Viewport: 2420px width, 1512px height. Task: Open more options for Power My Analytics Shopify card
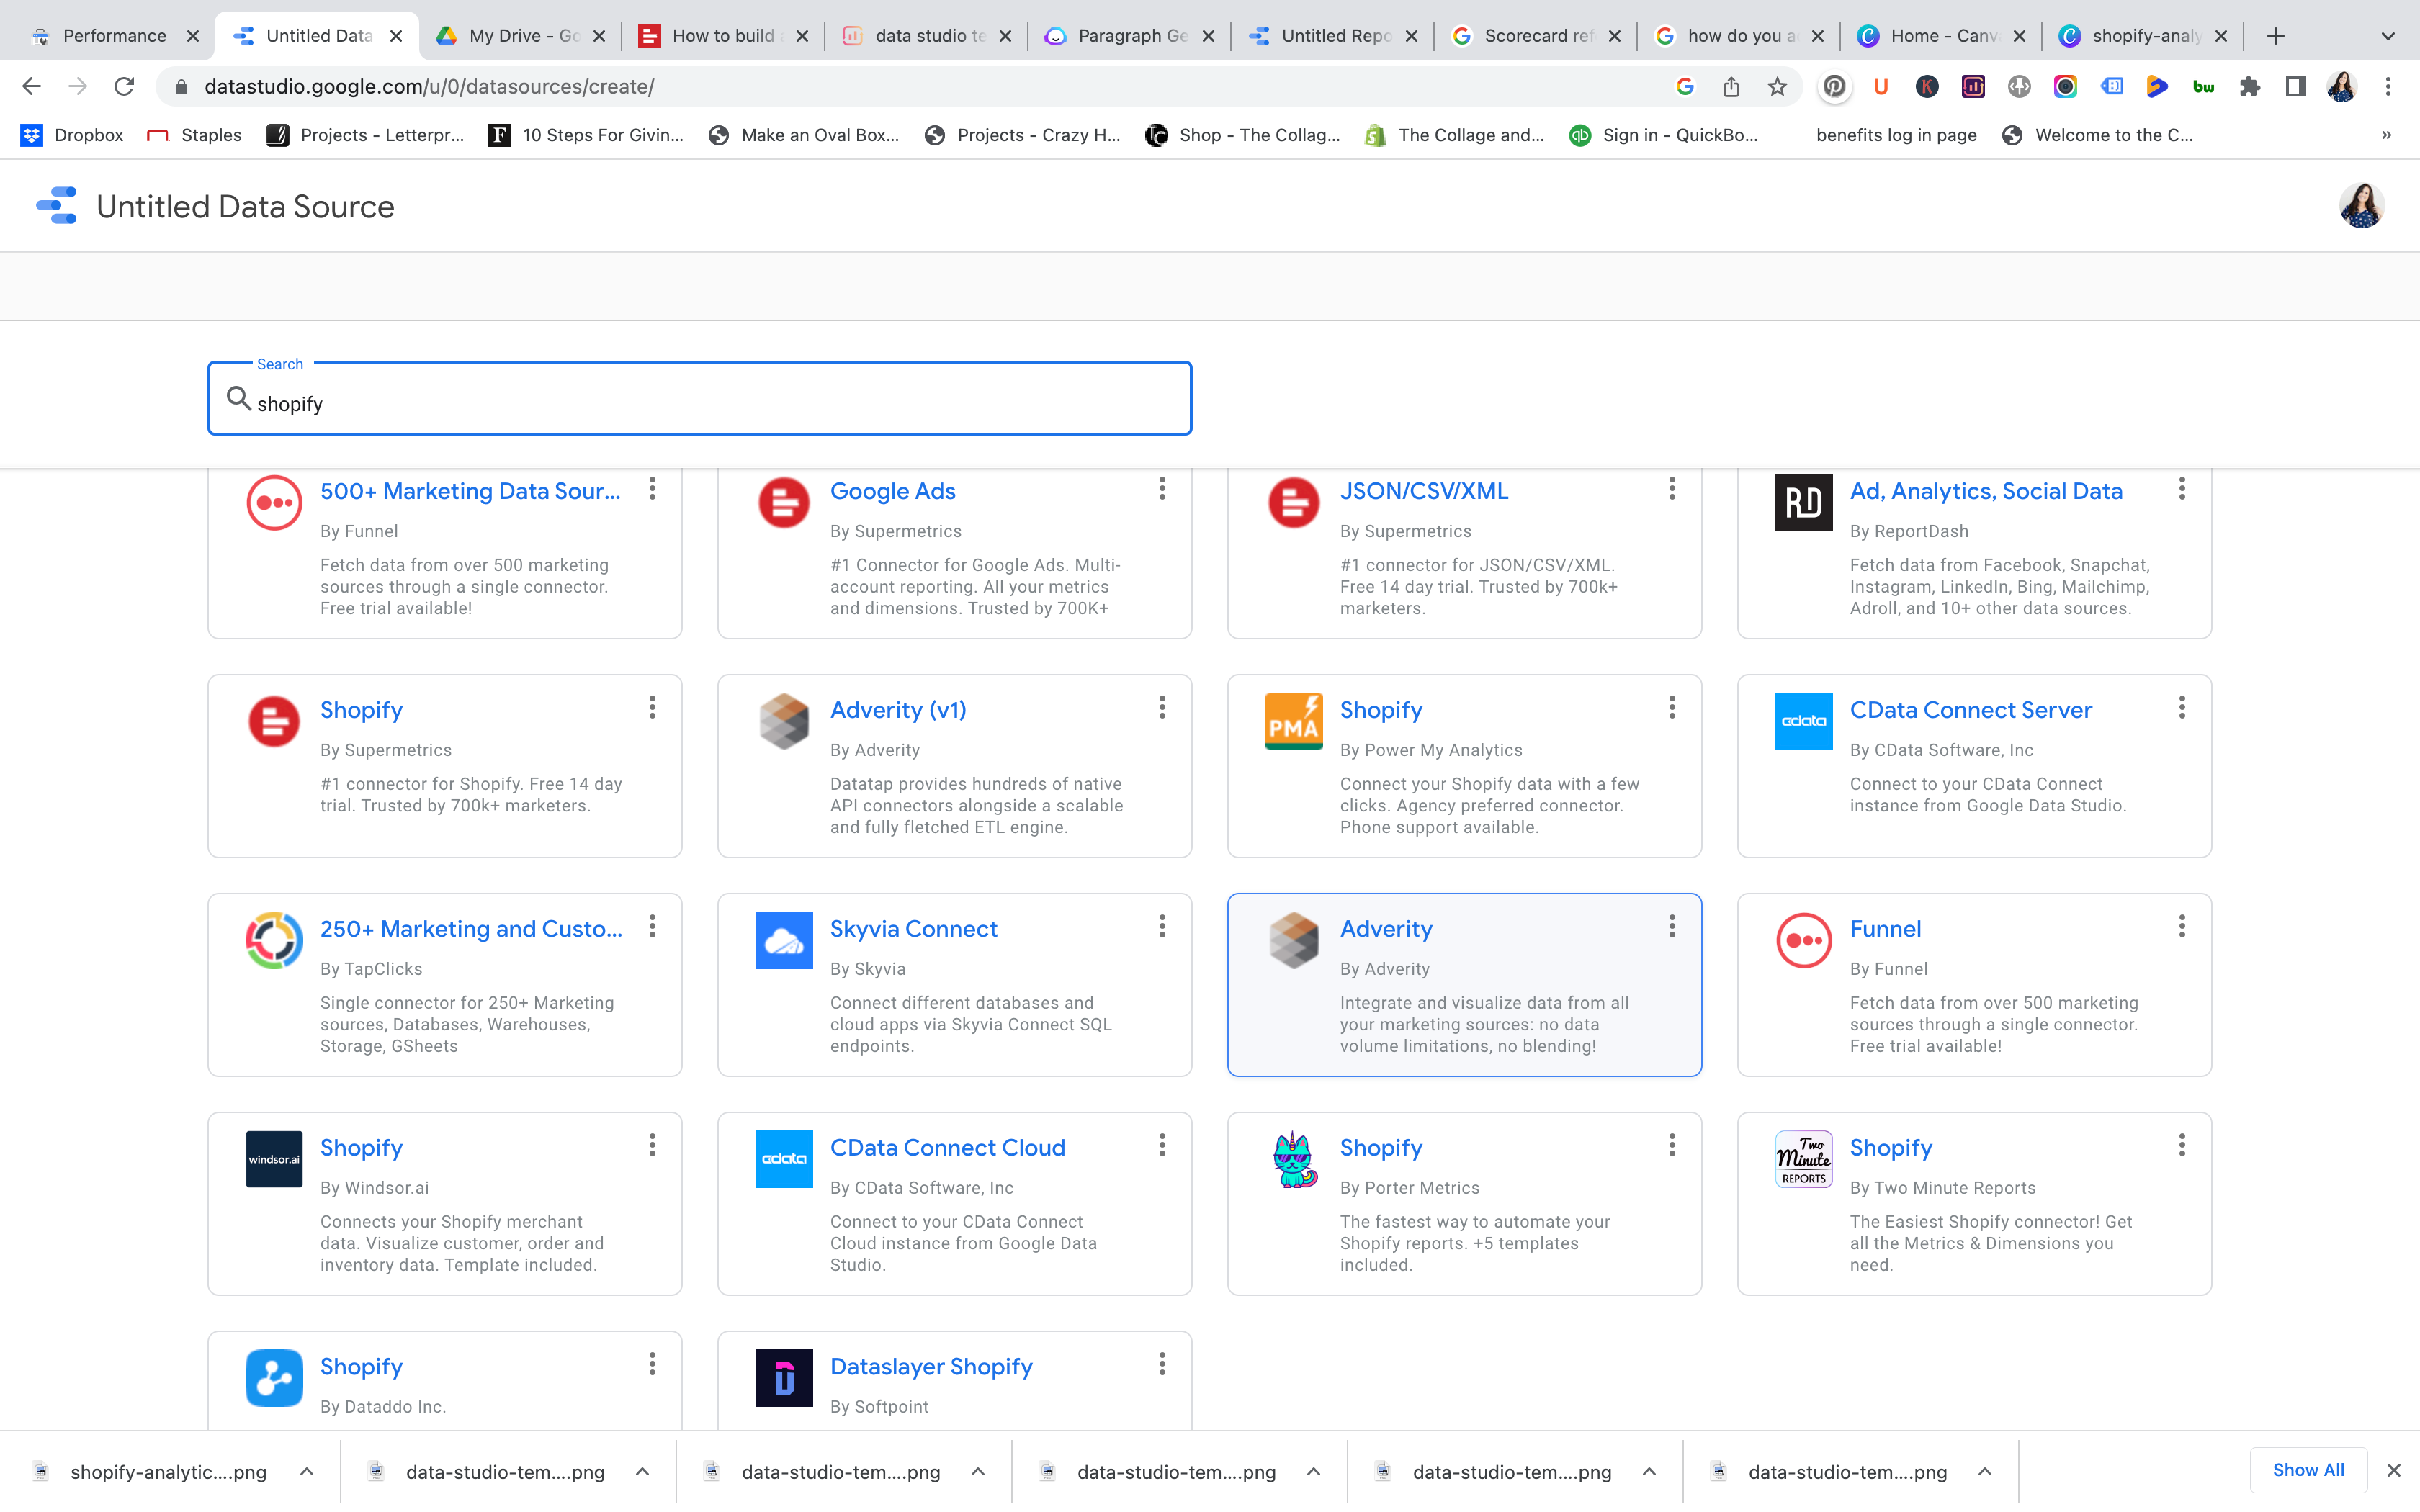[1672, 708]
